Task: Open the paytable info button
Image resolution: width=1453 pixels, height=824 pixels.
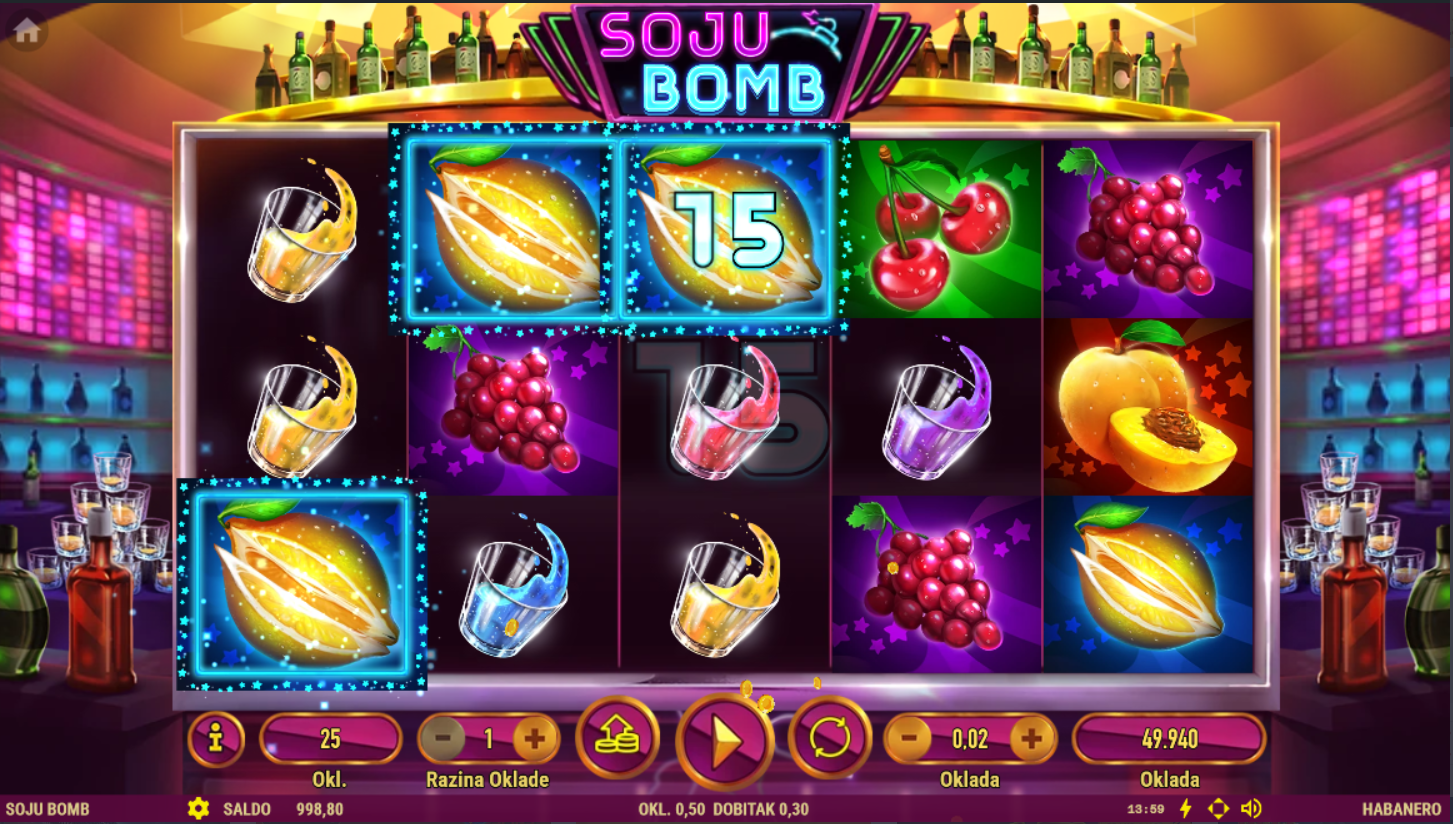Action: pos(216,739)
